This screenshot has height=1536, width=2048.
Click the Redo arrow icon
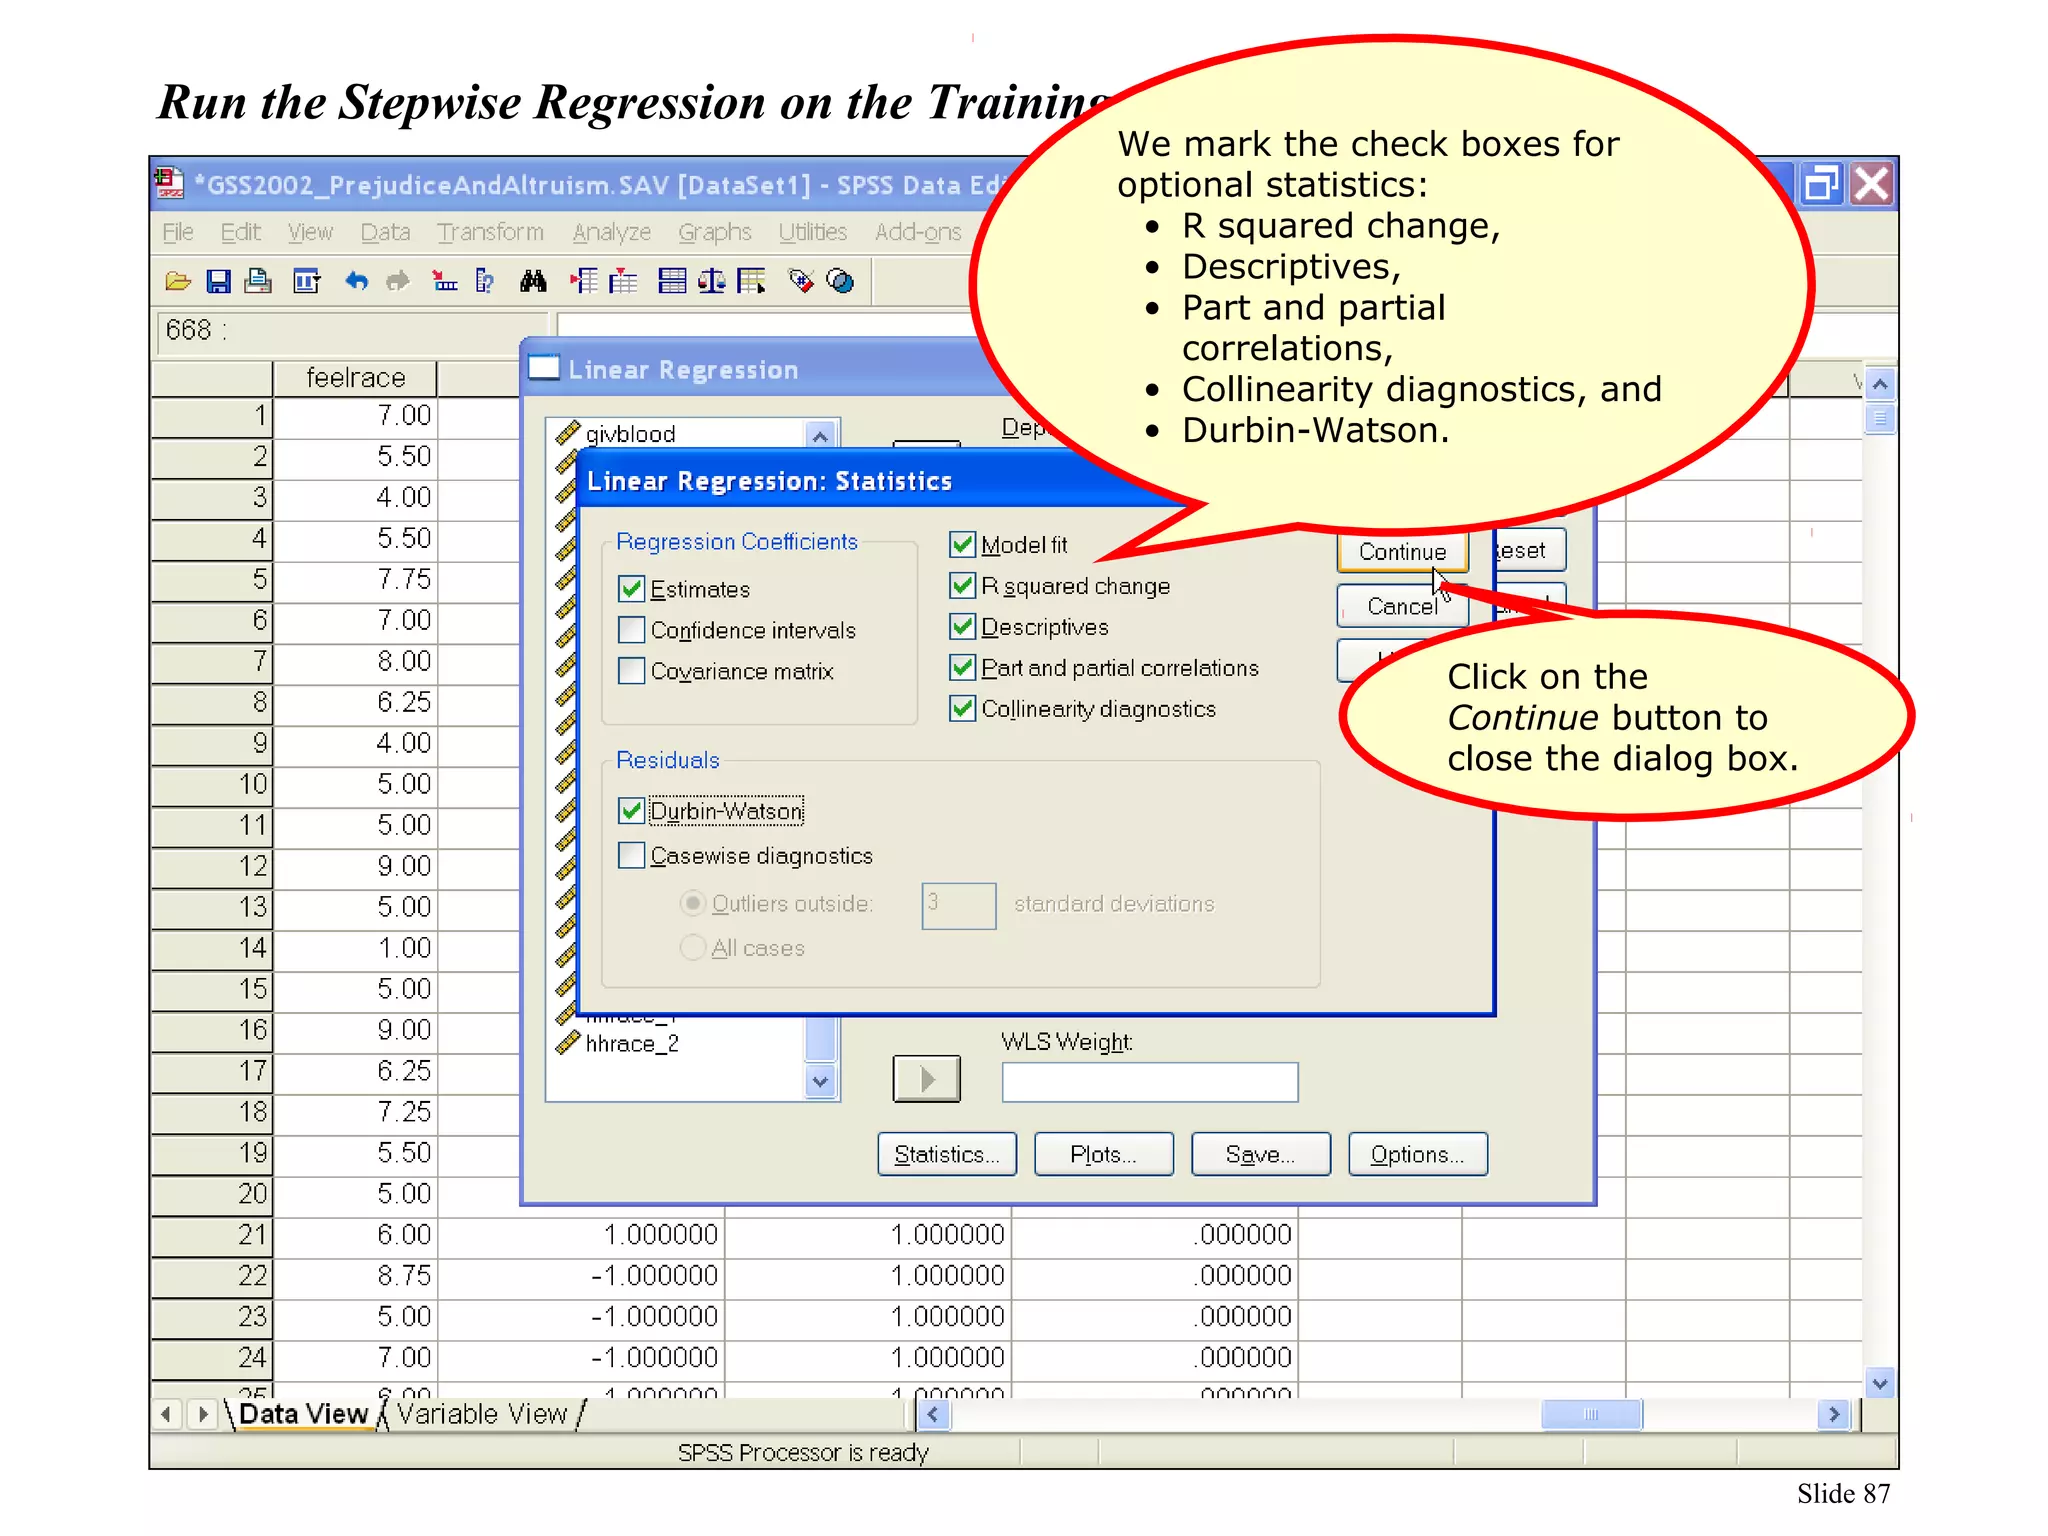point(398,282)
